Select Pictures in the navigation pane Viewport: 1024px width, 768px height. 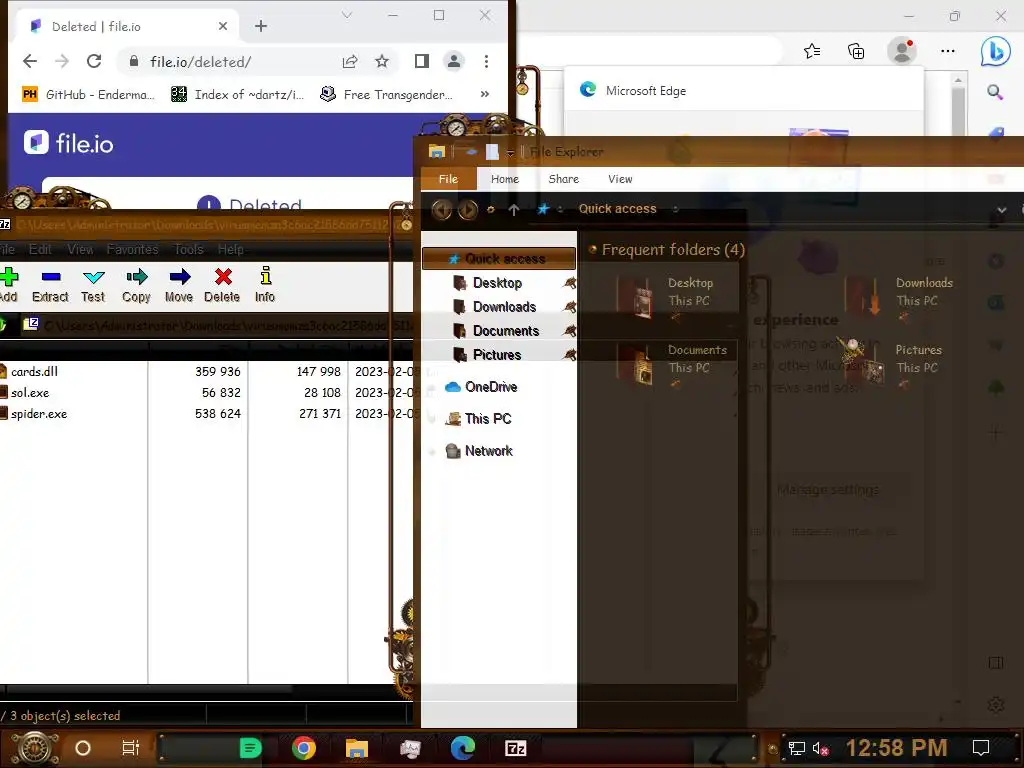[497, 355]
